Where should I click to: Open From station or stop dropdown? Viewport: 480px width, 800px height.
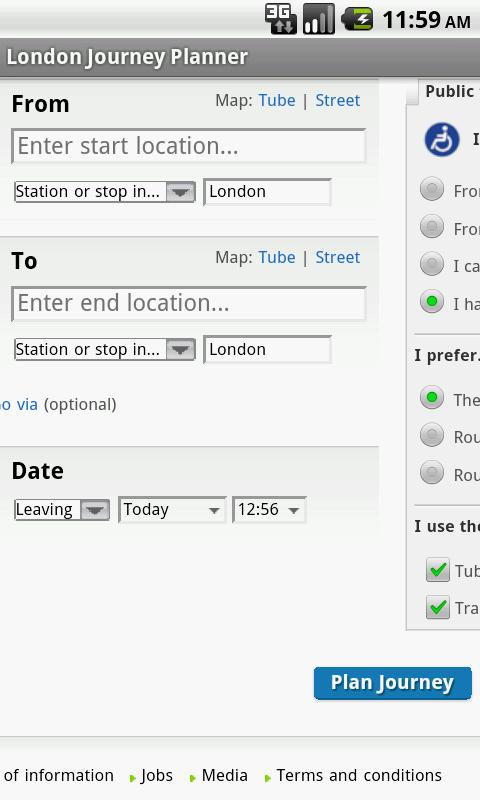click(x=105, y=192)
